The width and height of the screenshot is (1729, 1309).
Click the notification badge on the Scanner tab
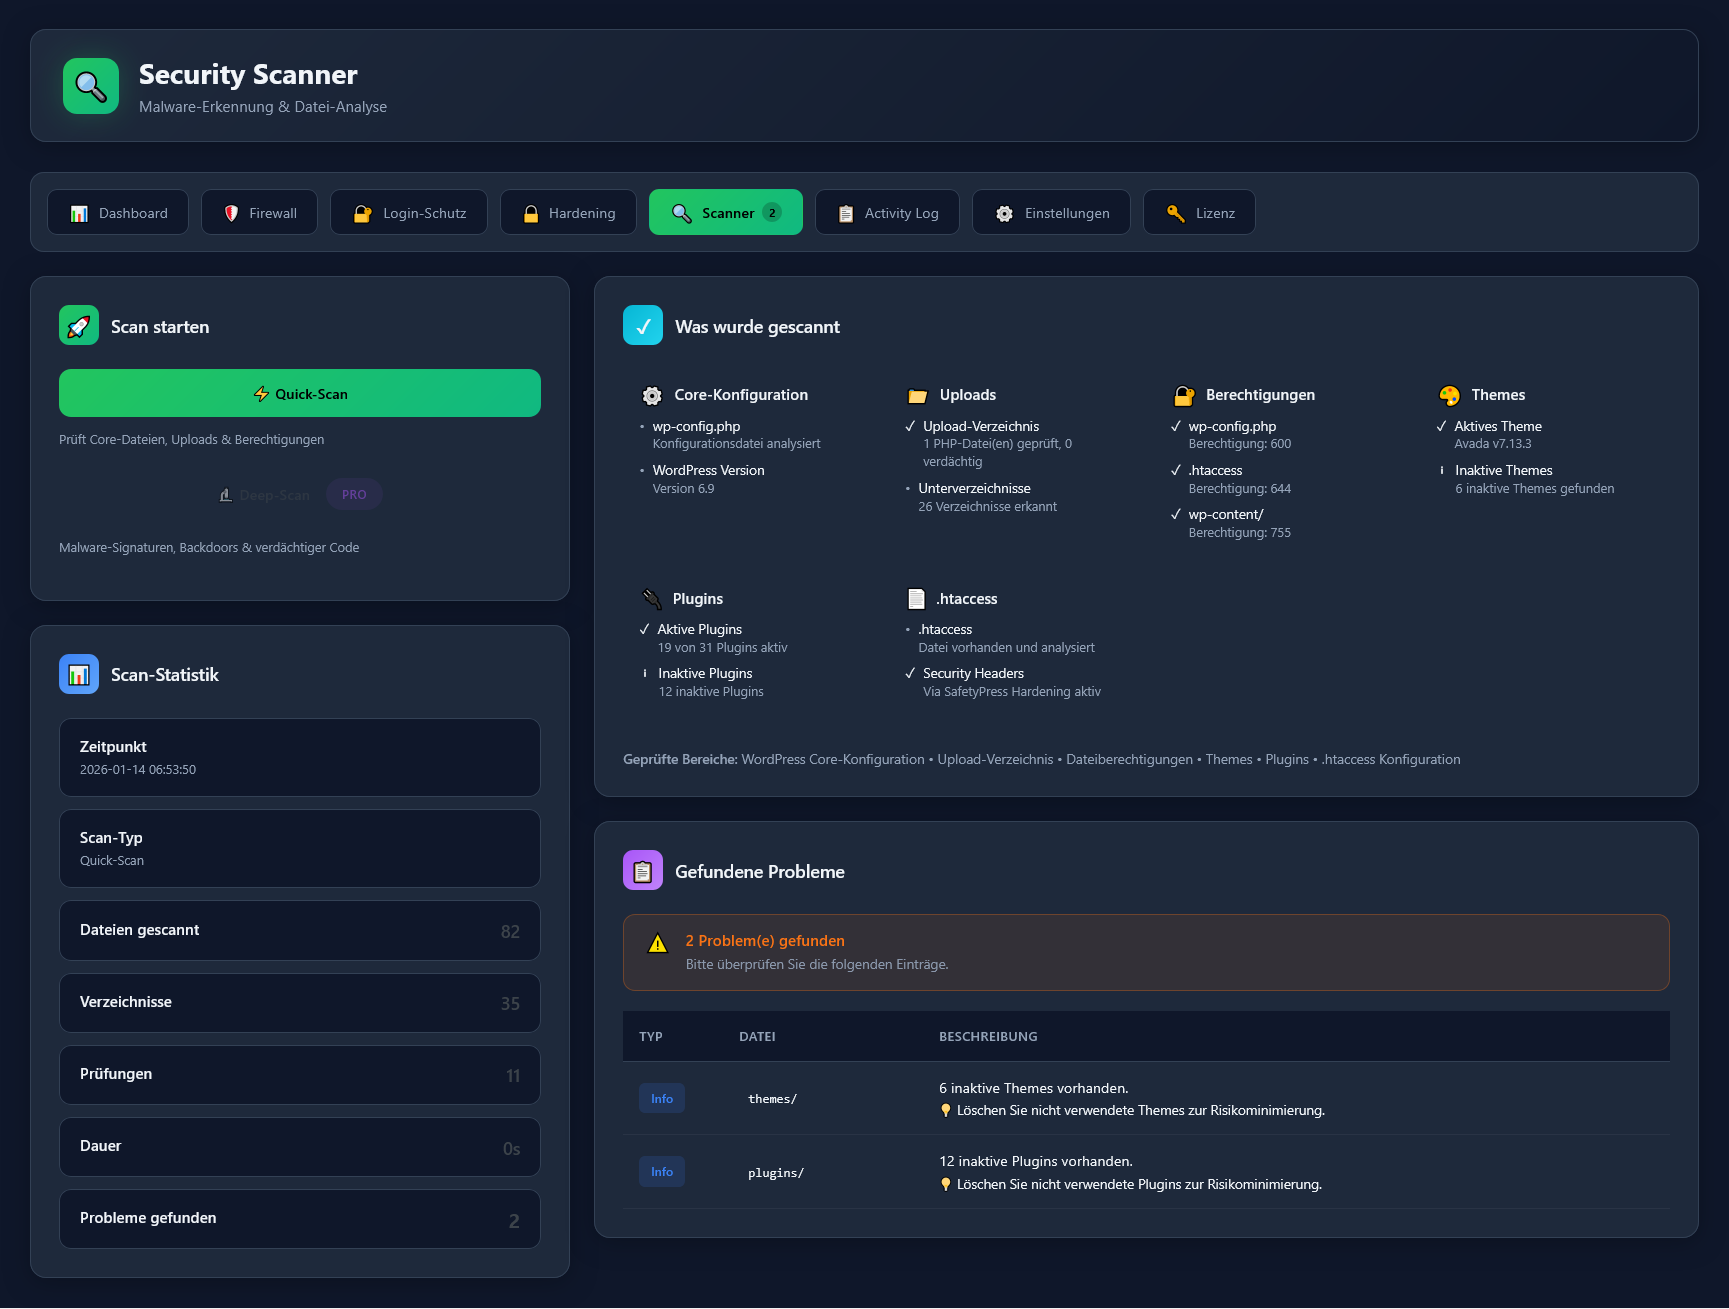click(x=771, y=212)
